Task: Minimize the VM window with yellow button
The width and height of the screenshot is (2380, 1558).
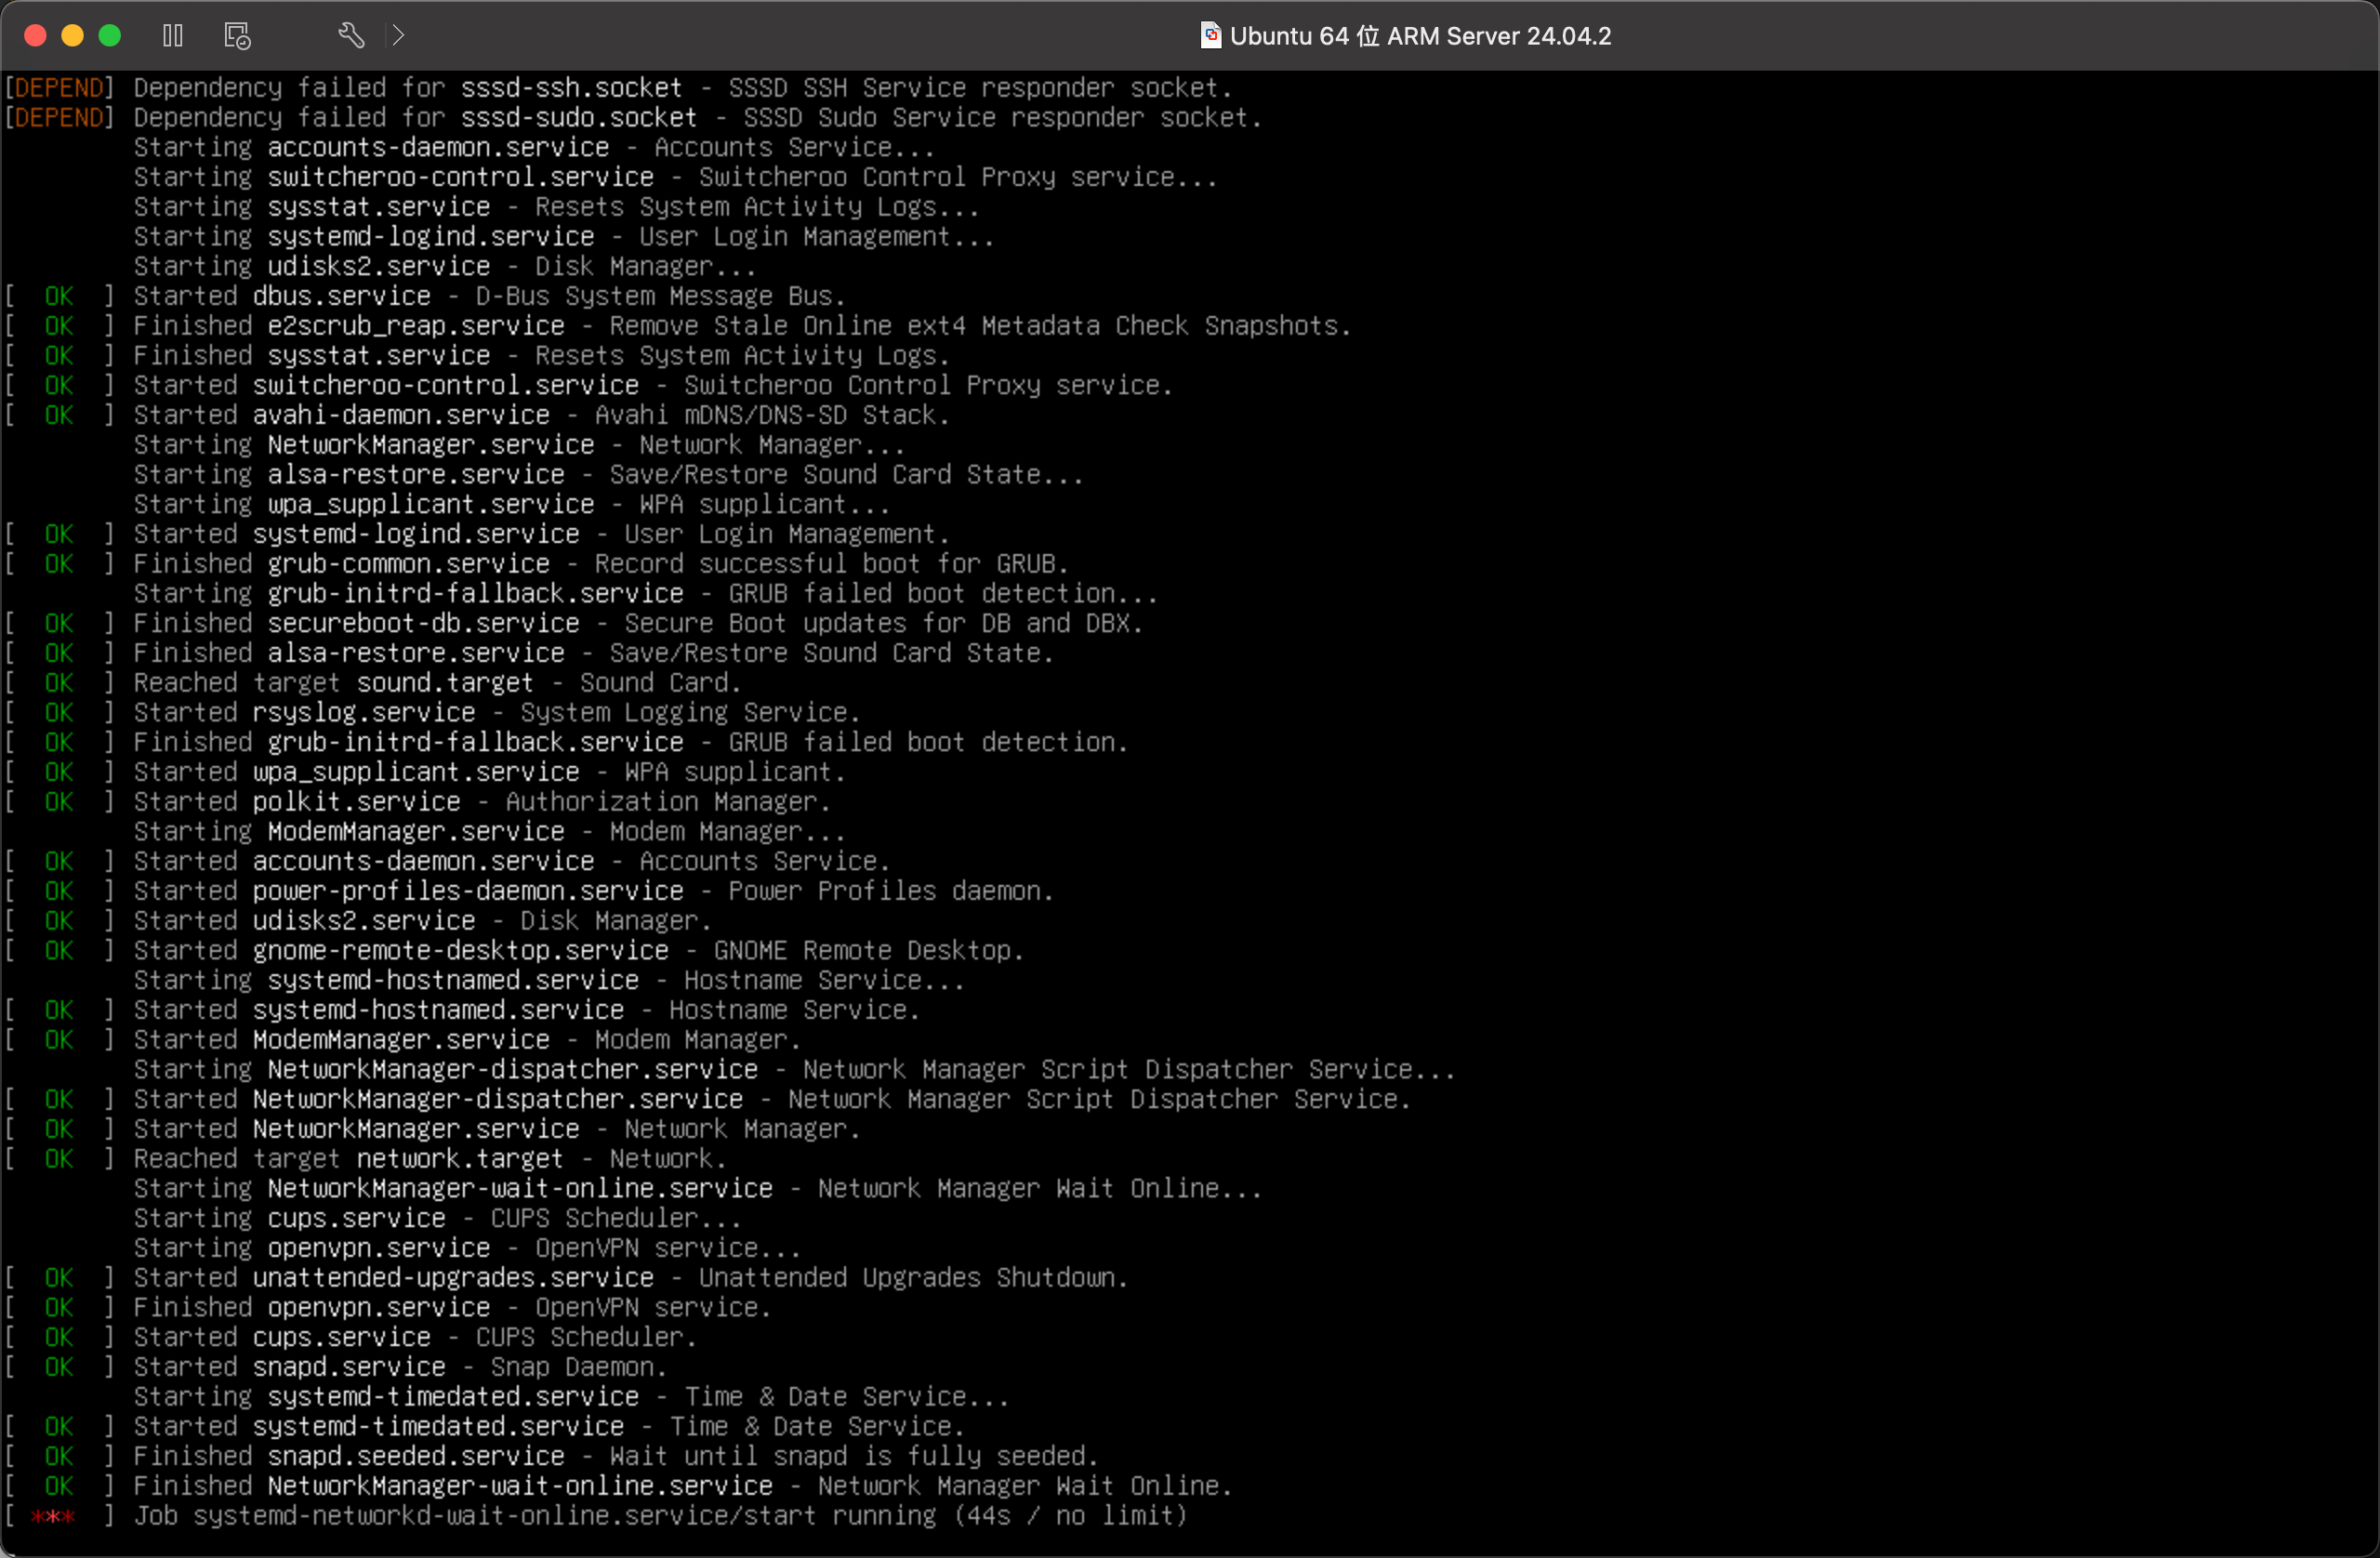Action: (72, 36)
